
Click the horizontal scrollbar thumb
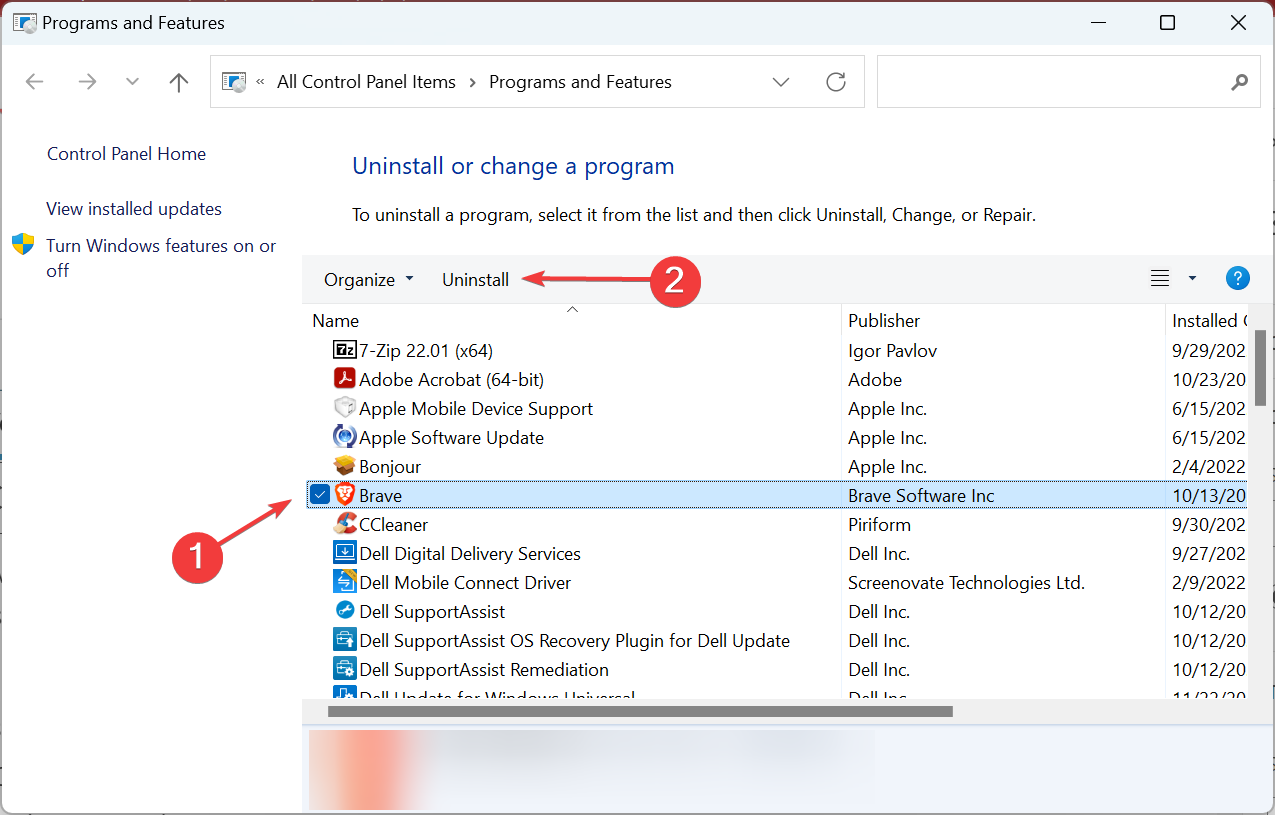click(x=640, y=712)
